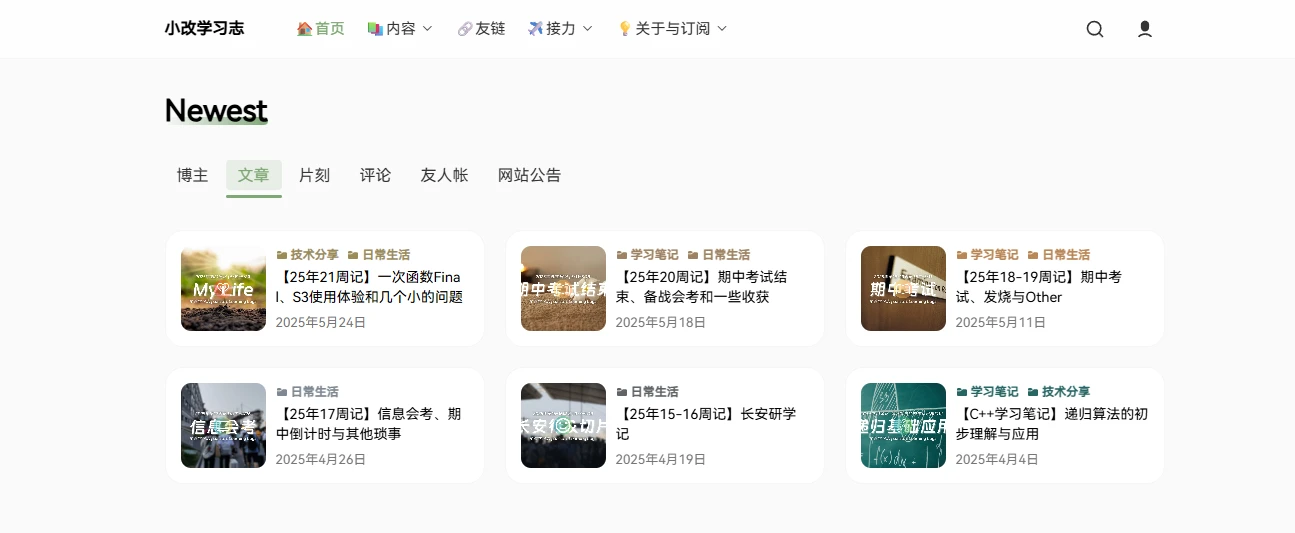Click the airplane icon beside 接力
This screenshot has height=533, width=1295.
[x=535, y=29]
